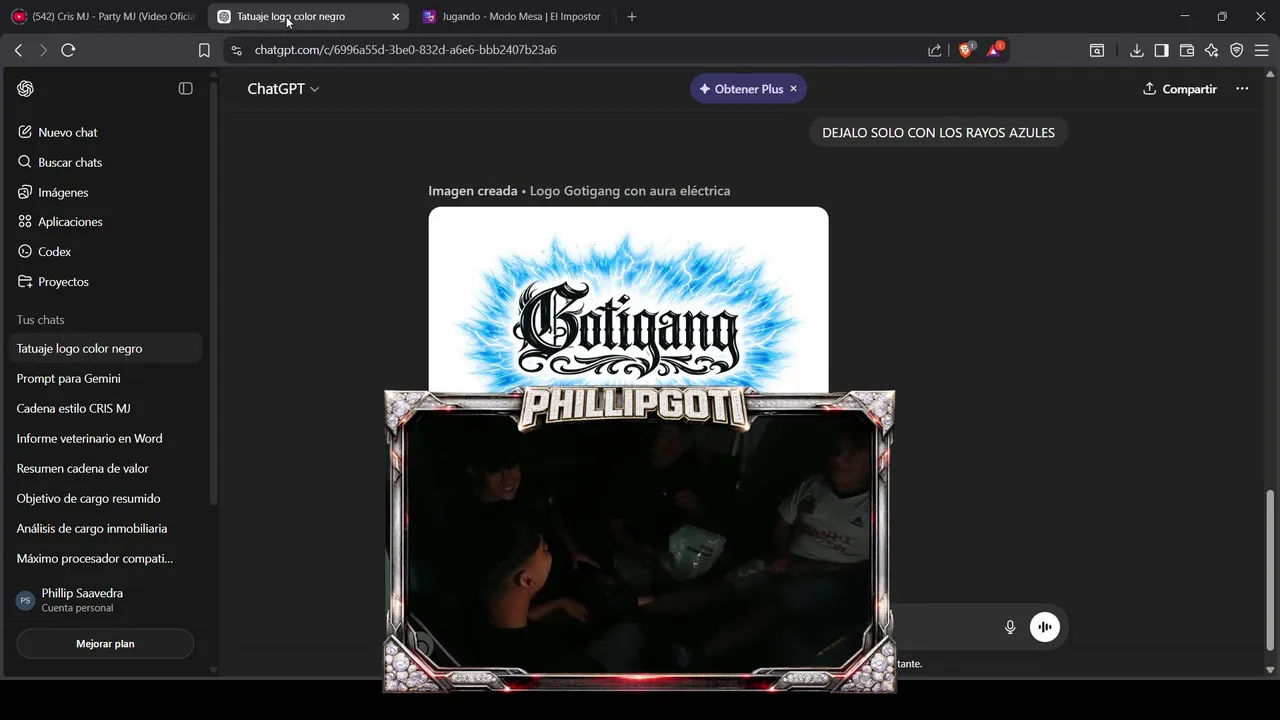The height and width of the screenshot is (720, 1280).
Task: Reload the page with the refresh icon
Action: pos(68,50)
